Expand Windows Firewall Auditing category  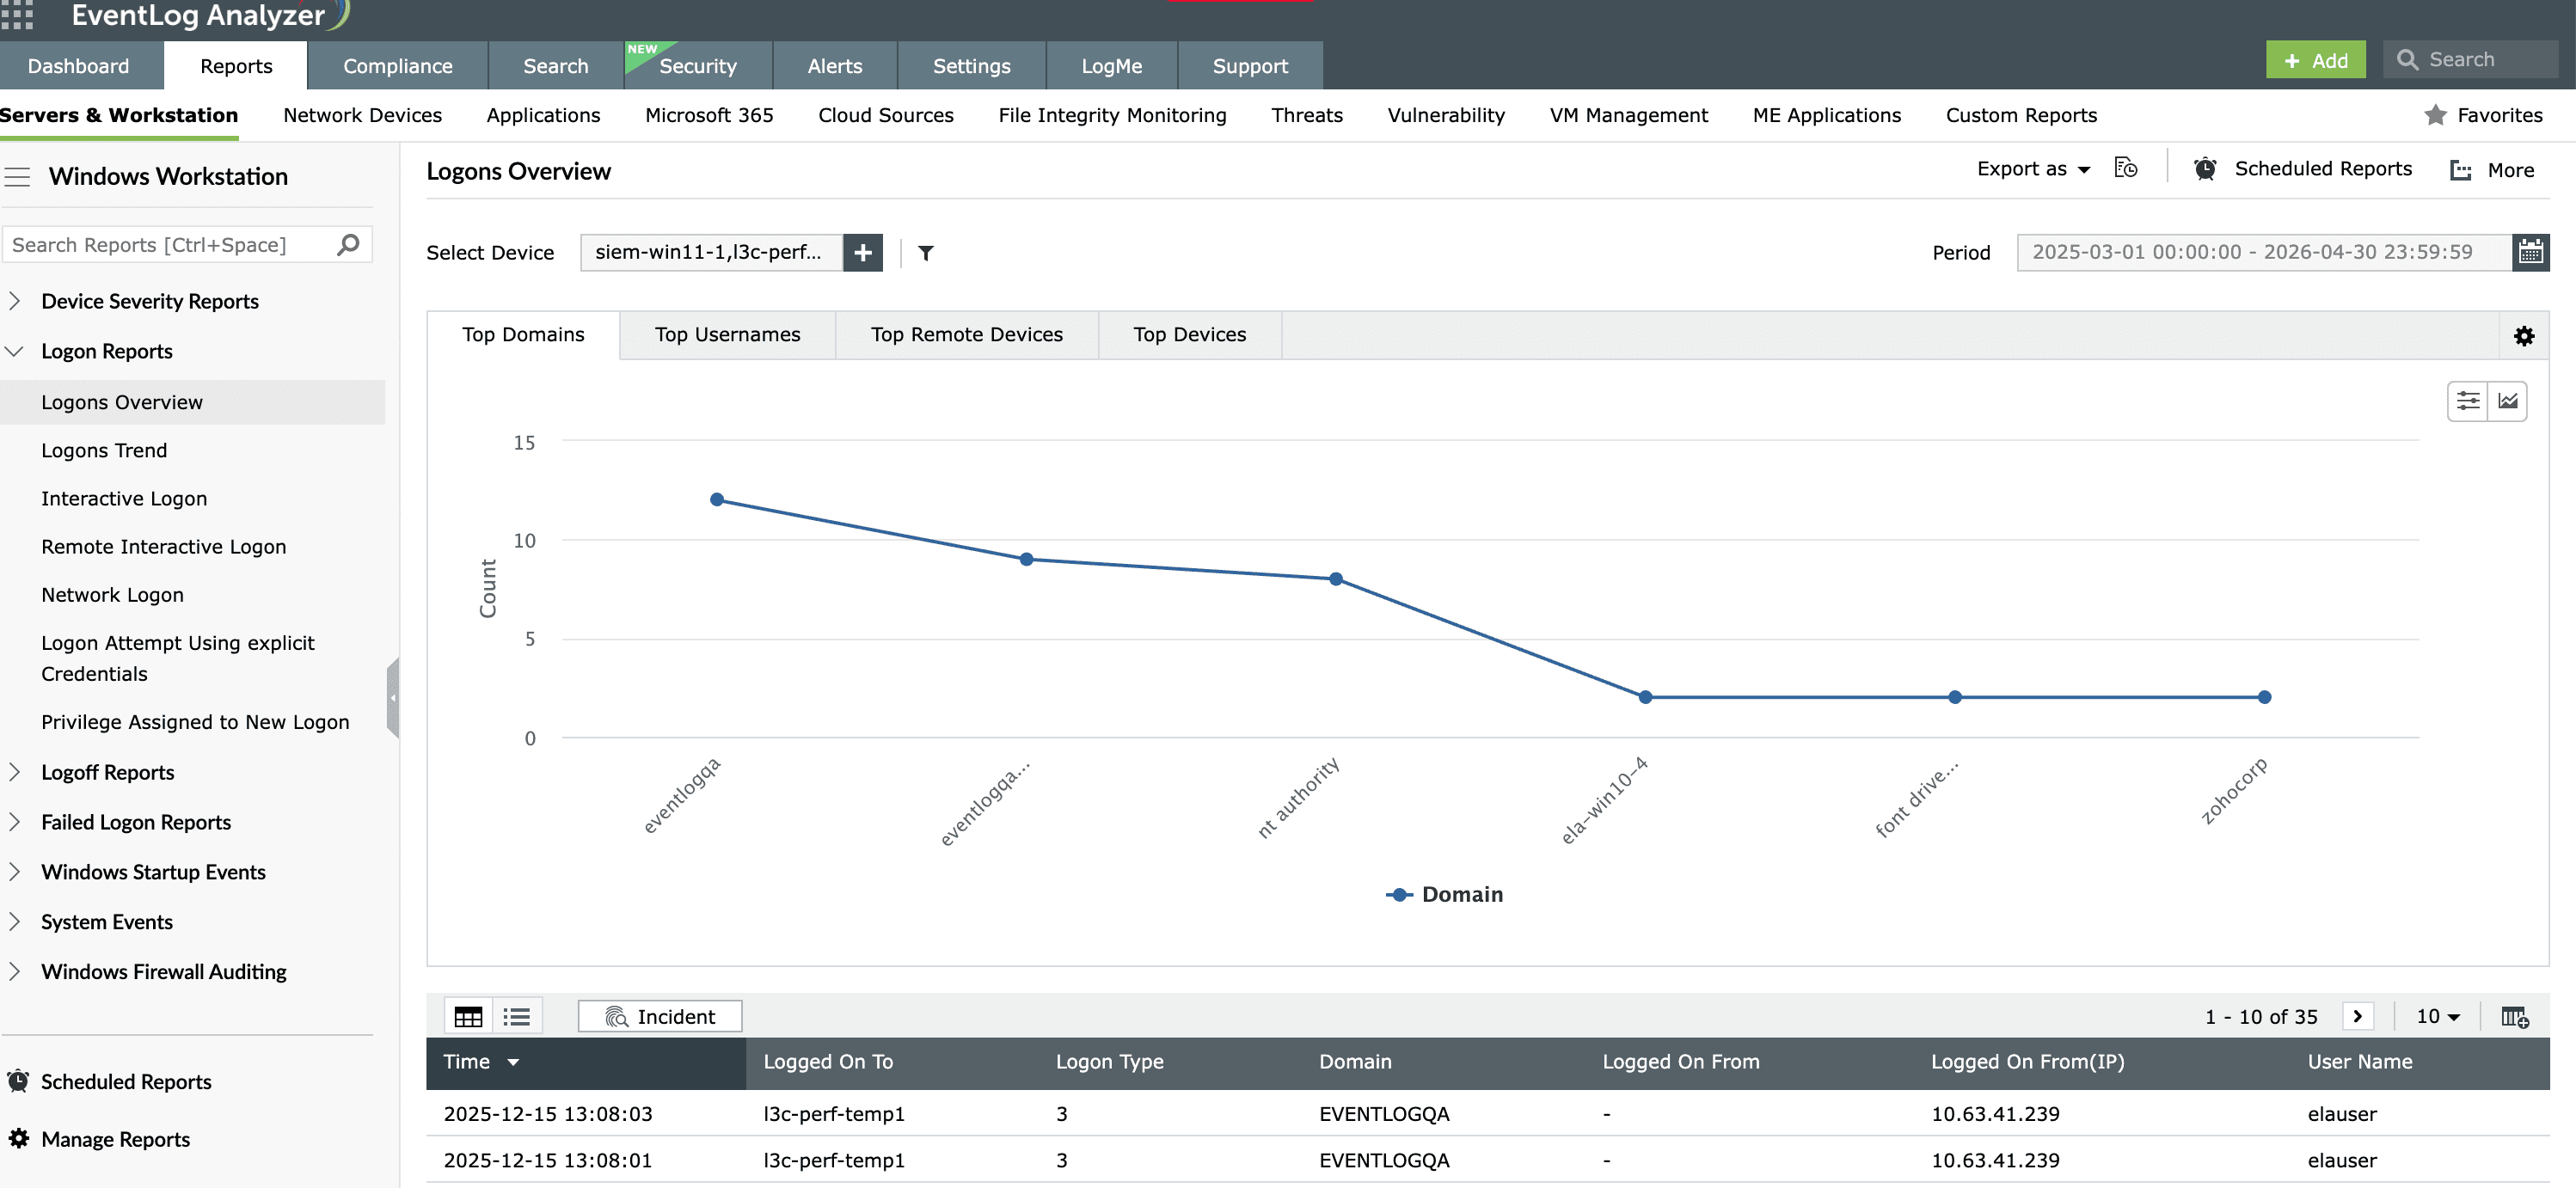[14, 972]
